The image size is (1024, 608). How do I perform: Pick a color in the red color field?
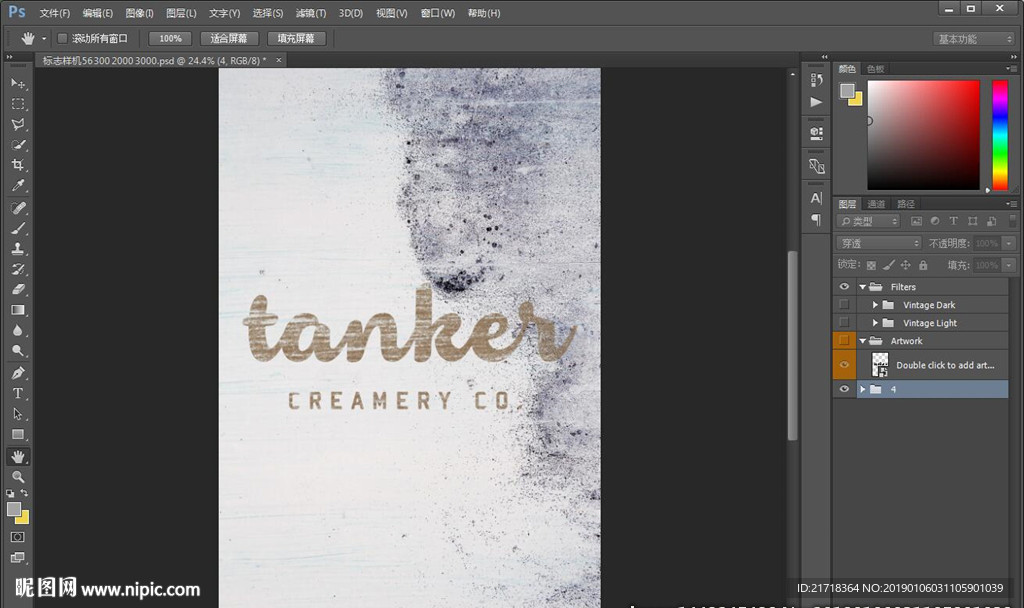[923, 135]
